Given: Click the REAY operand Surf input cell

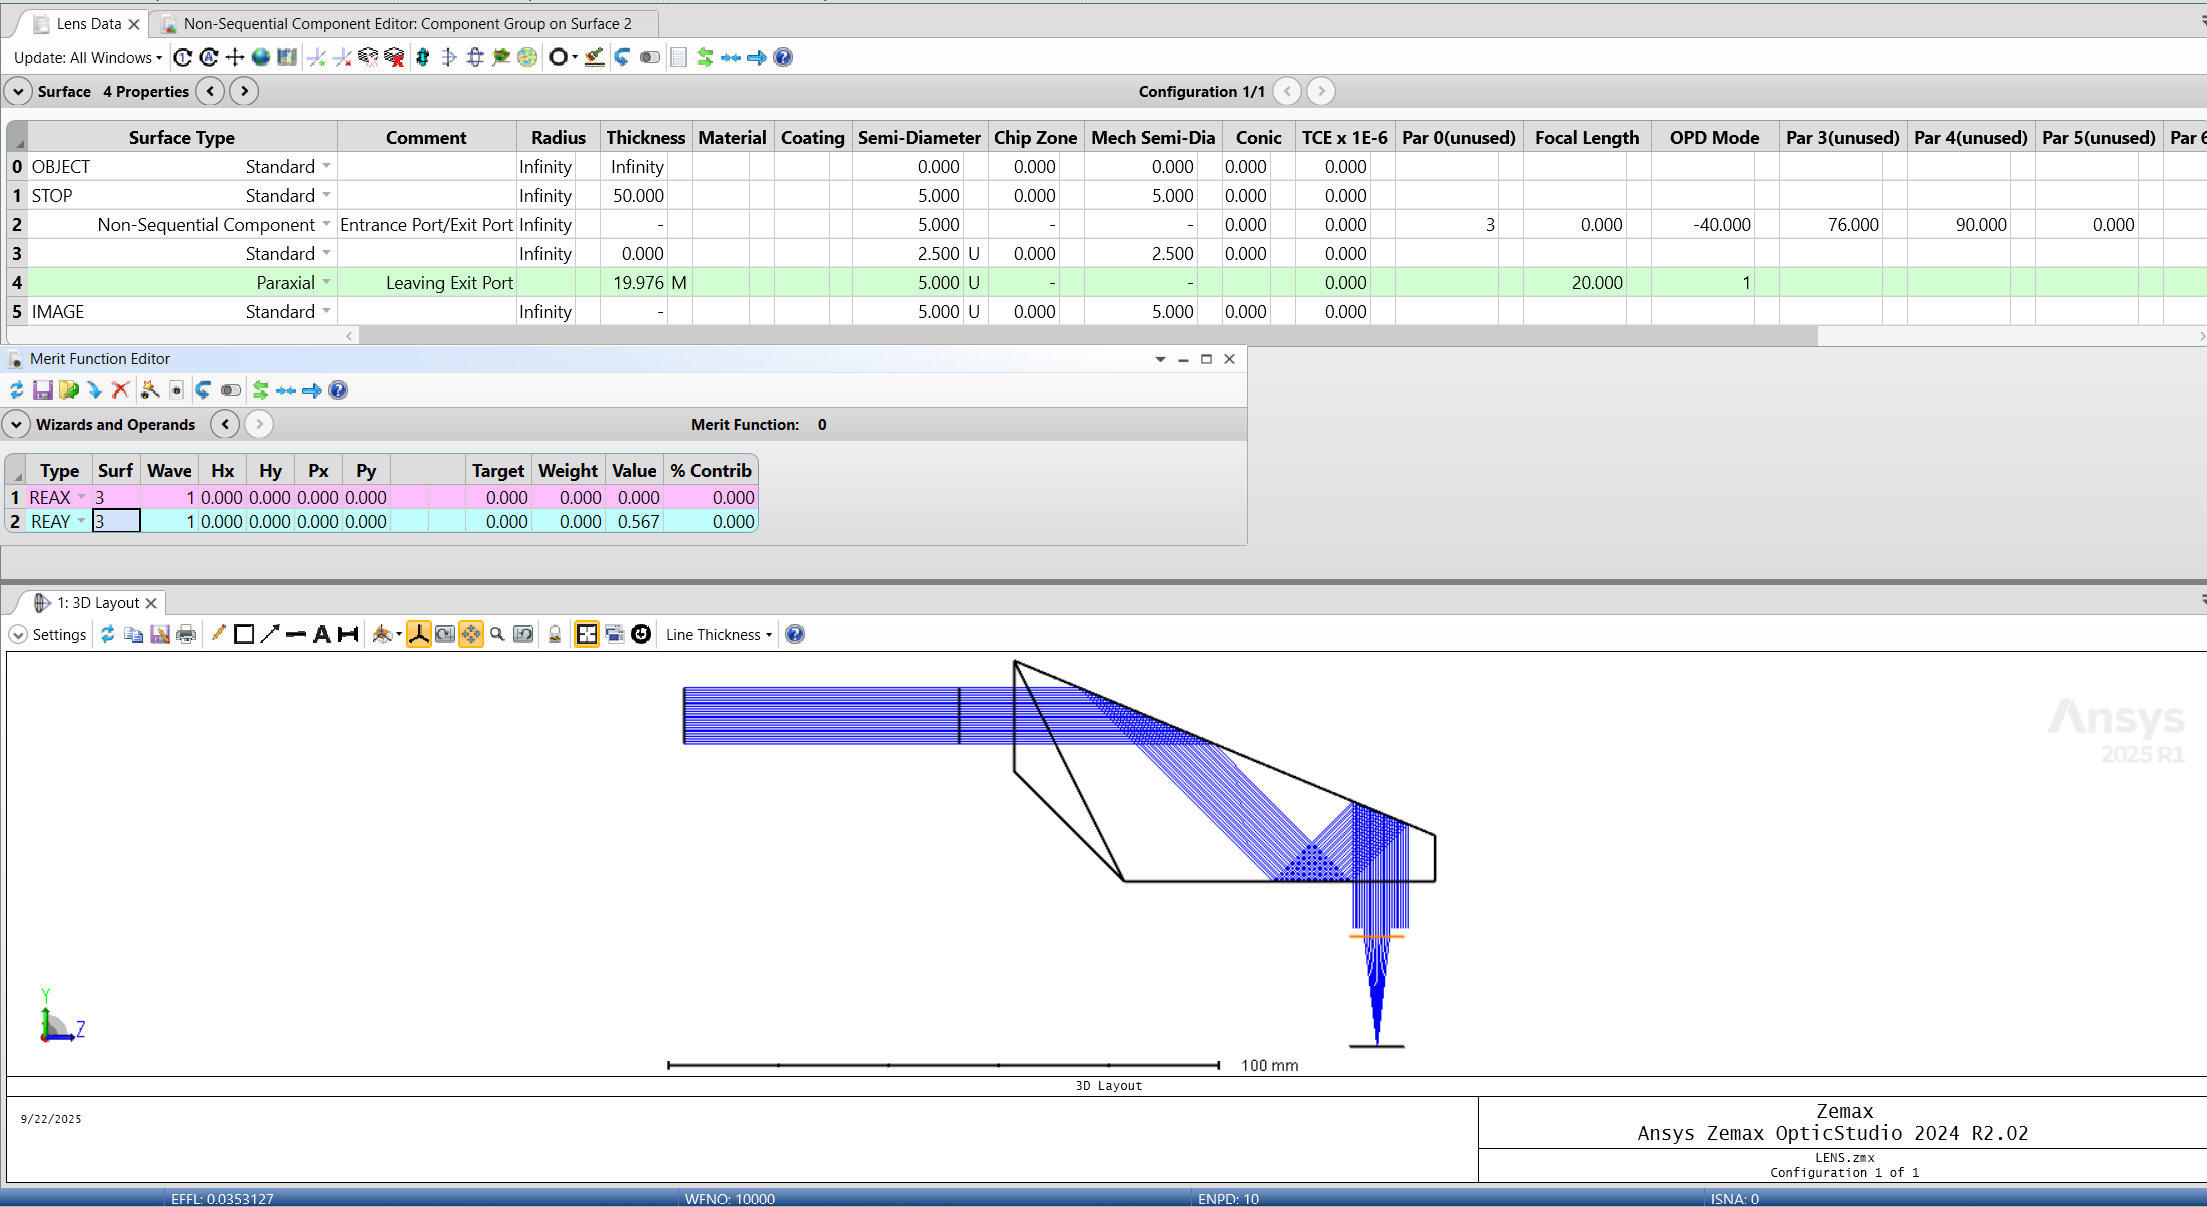Looking at the screenshot, I should 116,521.
